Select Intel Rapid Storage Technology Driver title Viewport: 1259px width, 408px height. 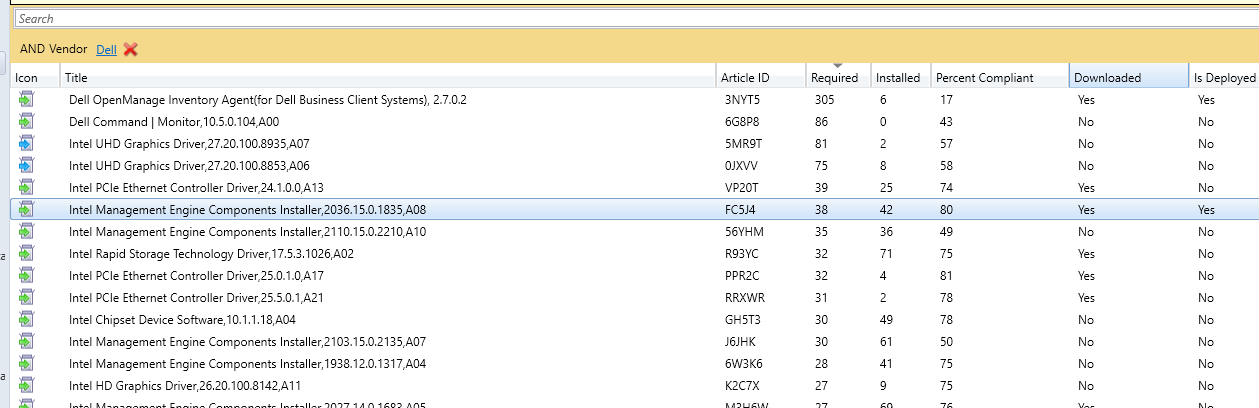point(211,254)
